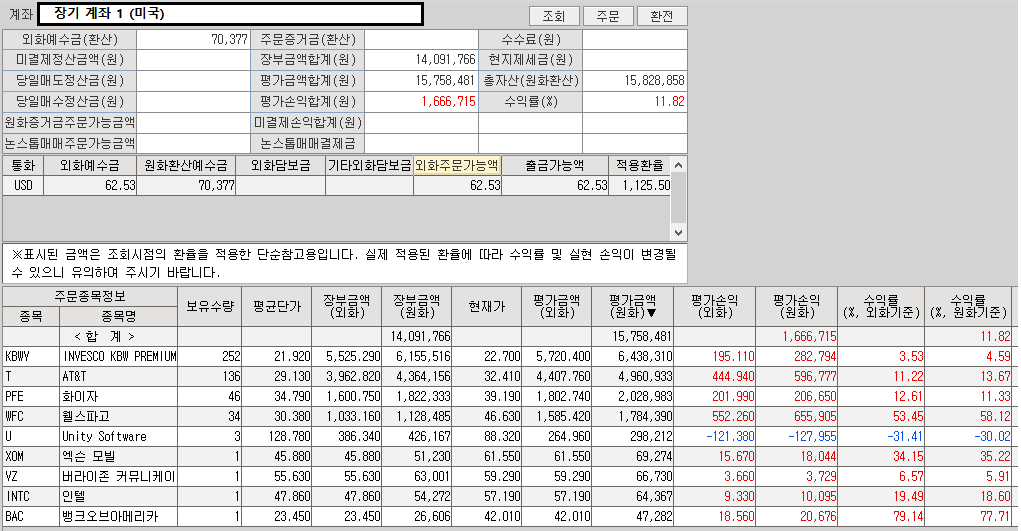The width and height of the screenshot is (1021, 531).
Task: Select the T ticker cell
Action: click(31, 377)
